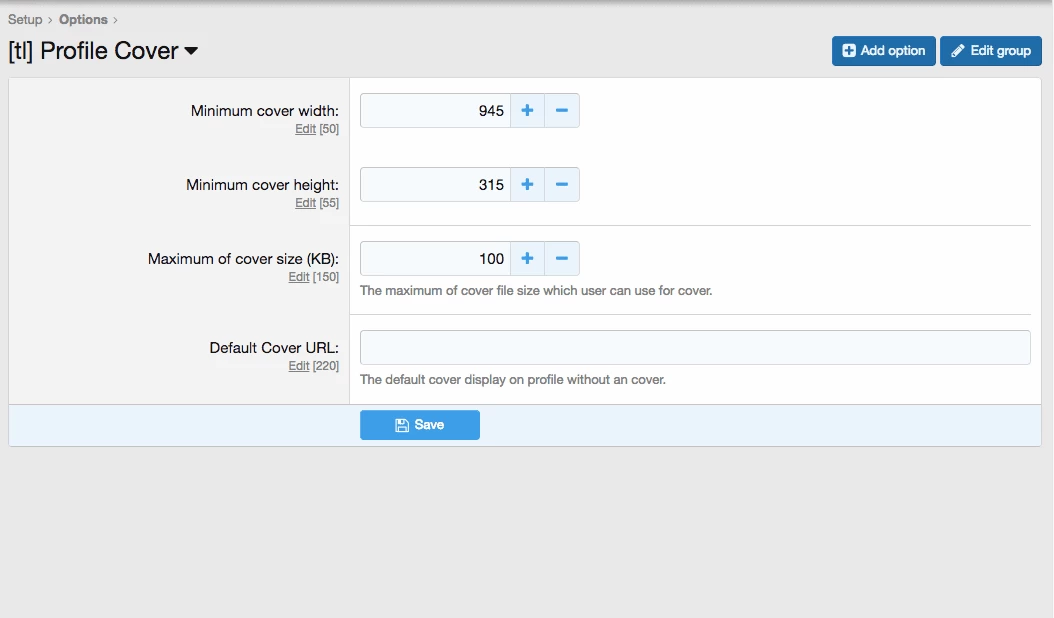
Task: Focus the Minimum cover width field
Action: tap(436, 110)
